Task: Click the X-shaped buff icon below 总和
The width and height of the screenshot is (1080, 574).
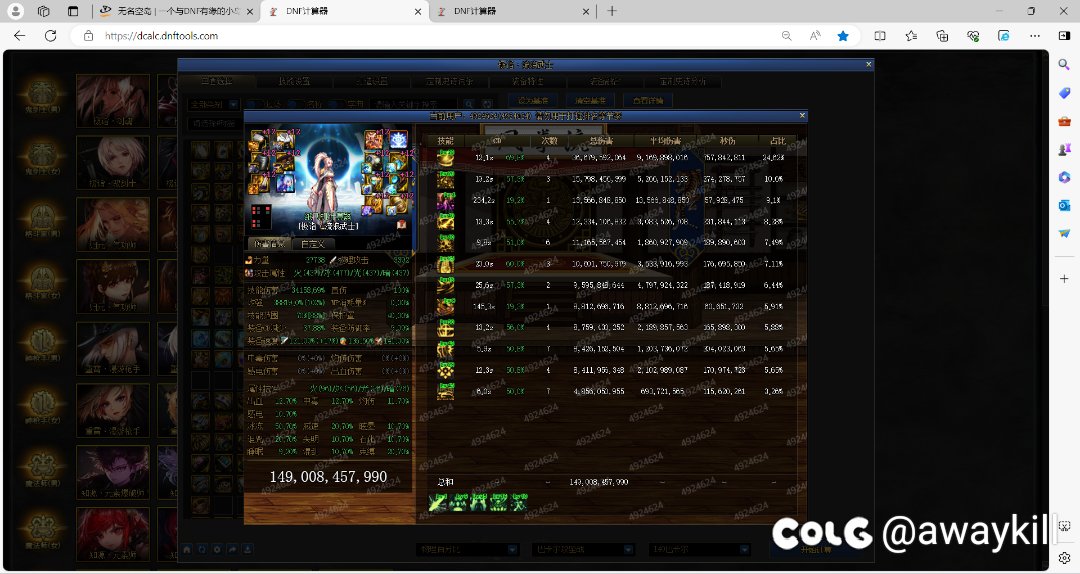Action: click(x=519, y=503)
